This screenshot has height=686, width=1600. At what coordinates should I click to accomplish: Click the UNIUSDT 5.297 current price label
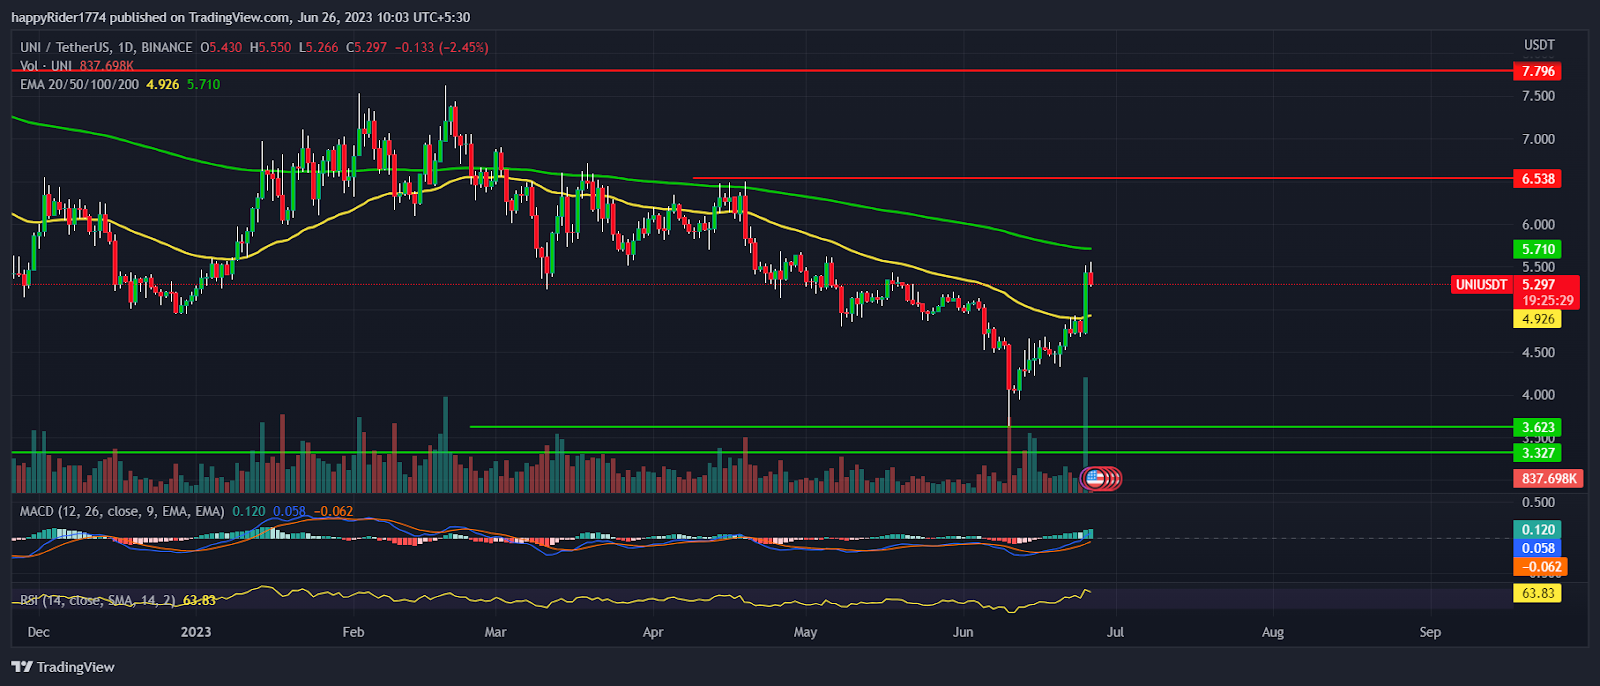(x=1515, y=285)
